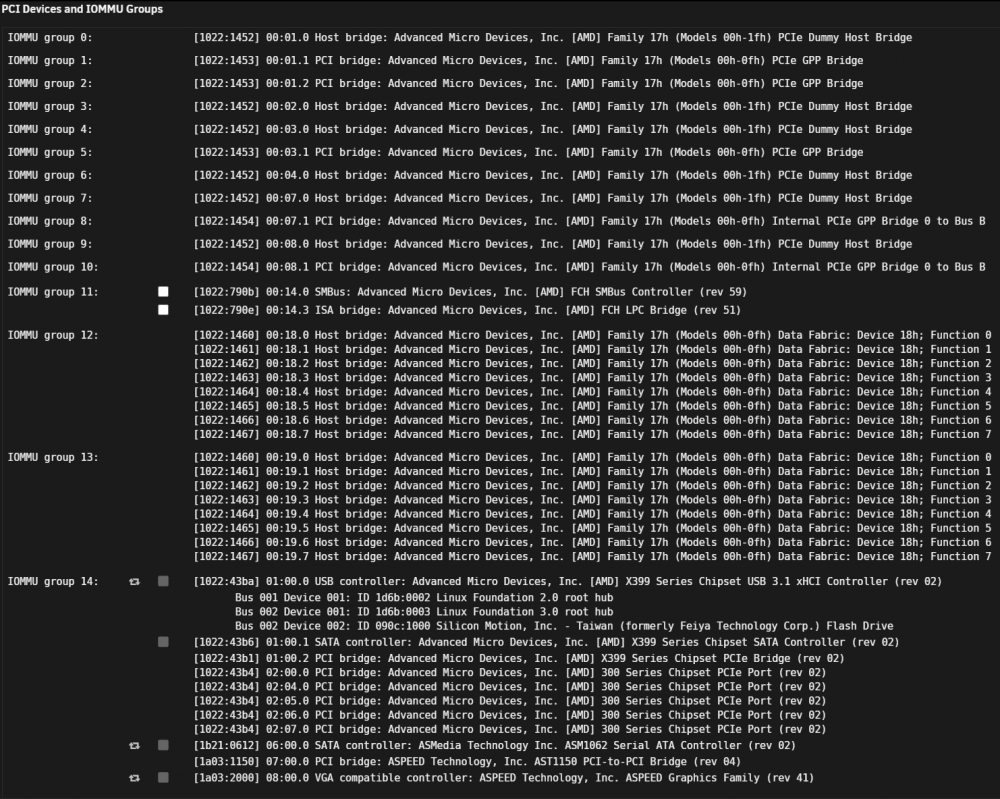Toggle checkbox for X399 Chipset SATA Controller 01:00.1
This screenshot has width=1000, height=799.
coord(163,641)
